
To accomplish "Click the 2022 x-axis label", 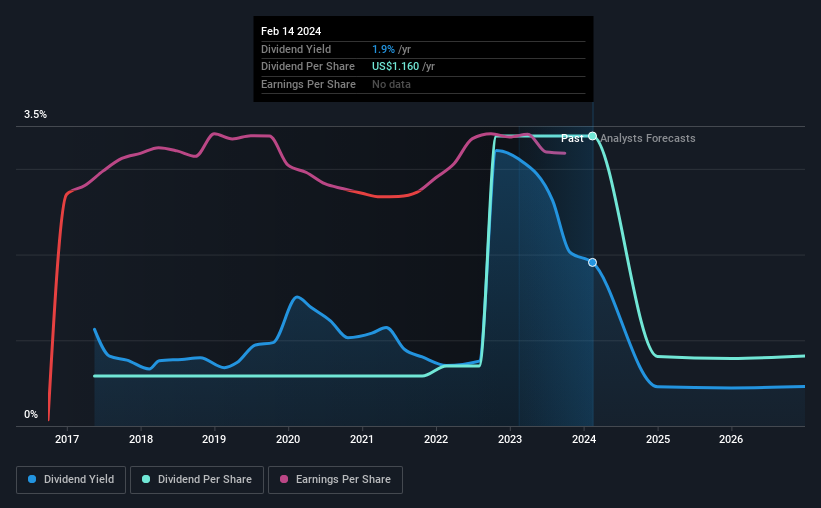I will (x=436, y=439).
